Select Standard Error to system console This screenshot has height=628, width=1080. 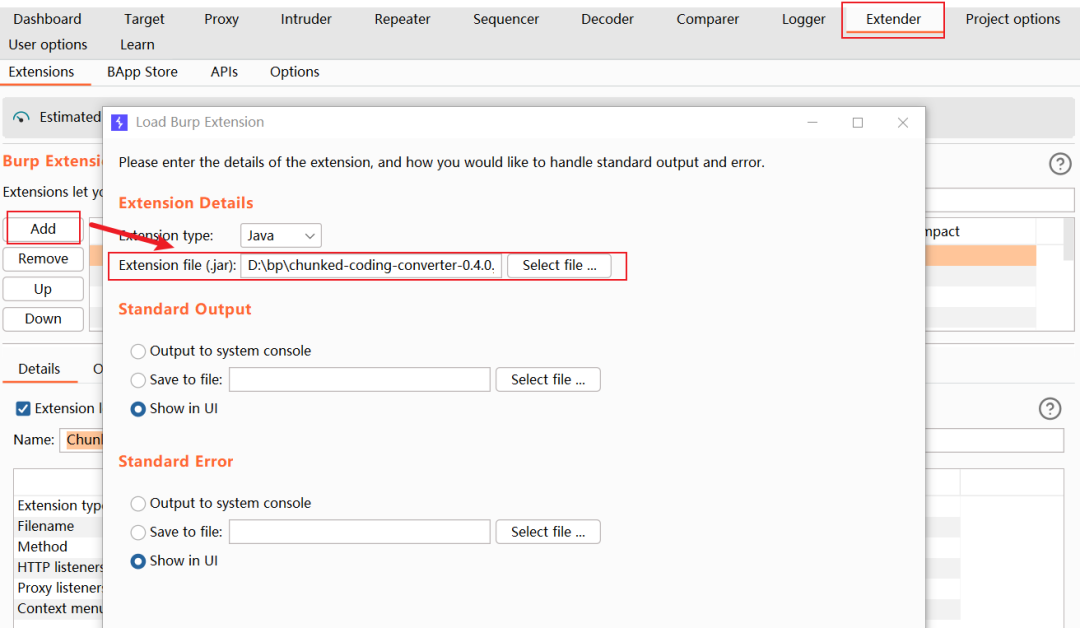tap(138, 503)
